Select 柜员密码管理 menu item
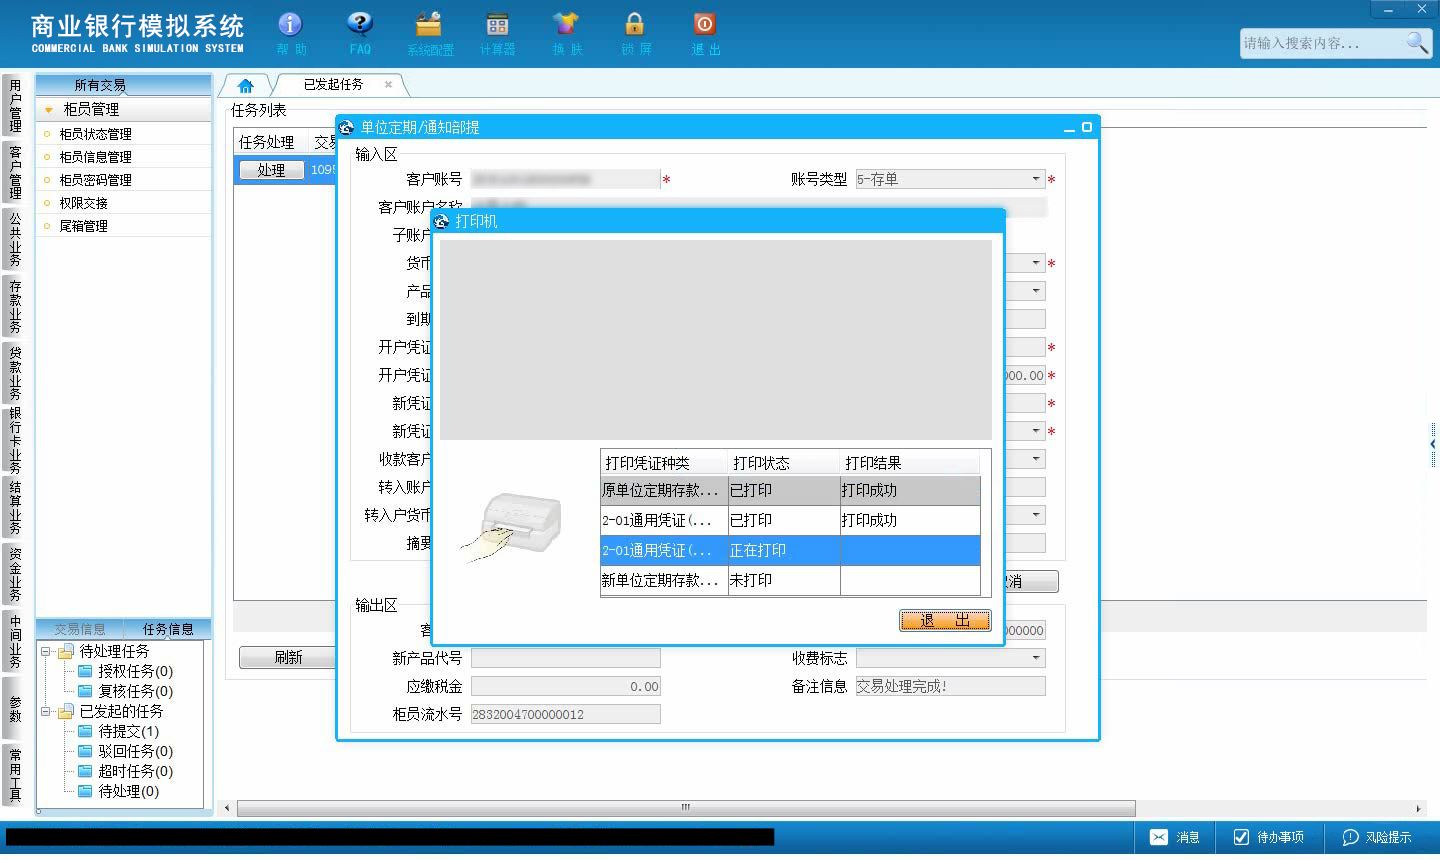The width and height of the screenshot is (1440, 860). click(x=95, y=180)
